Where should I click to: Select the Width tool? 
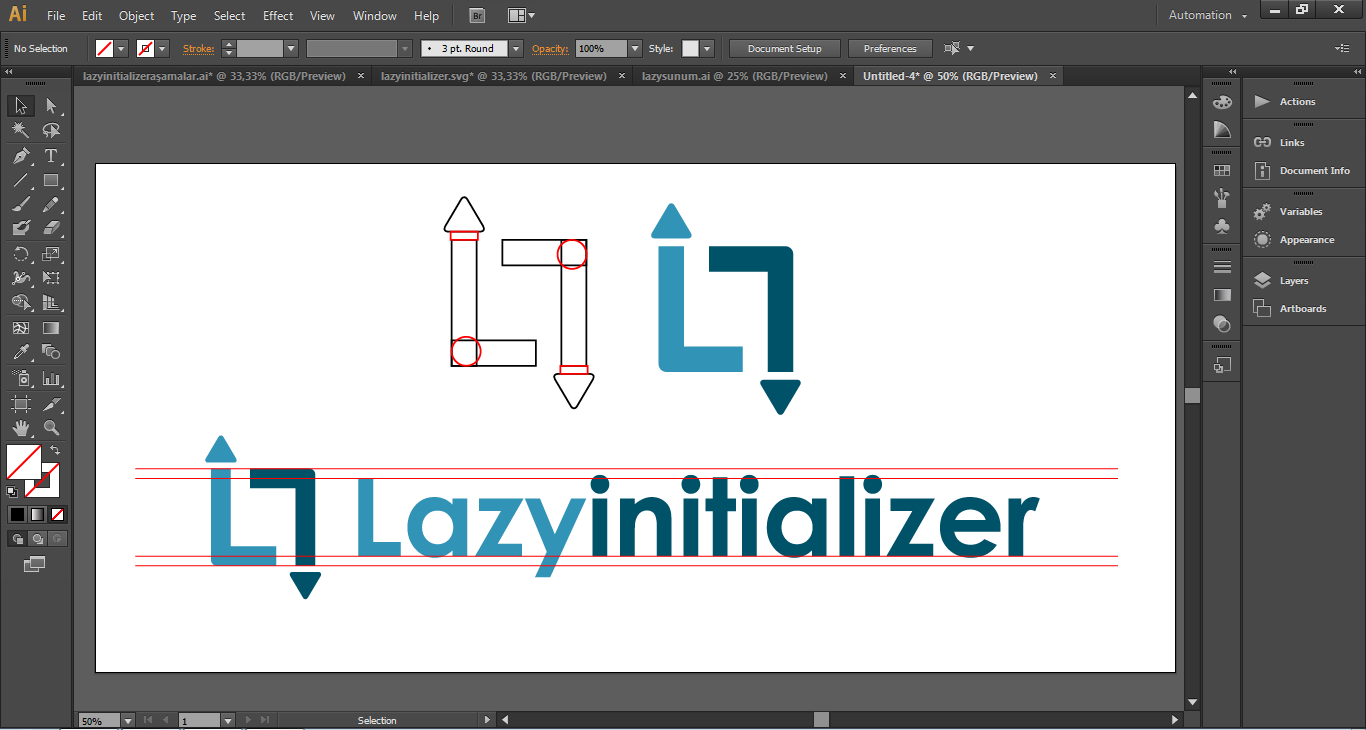point(20,278)
